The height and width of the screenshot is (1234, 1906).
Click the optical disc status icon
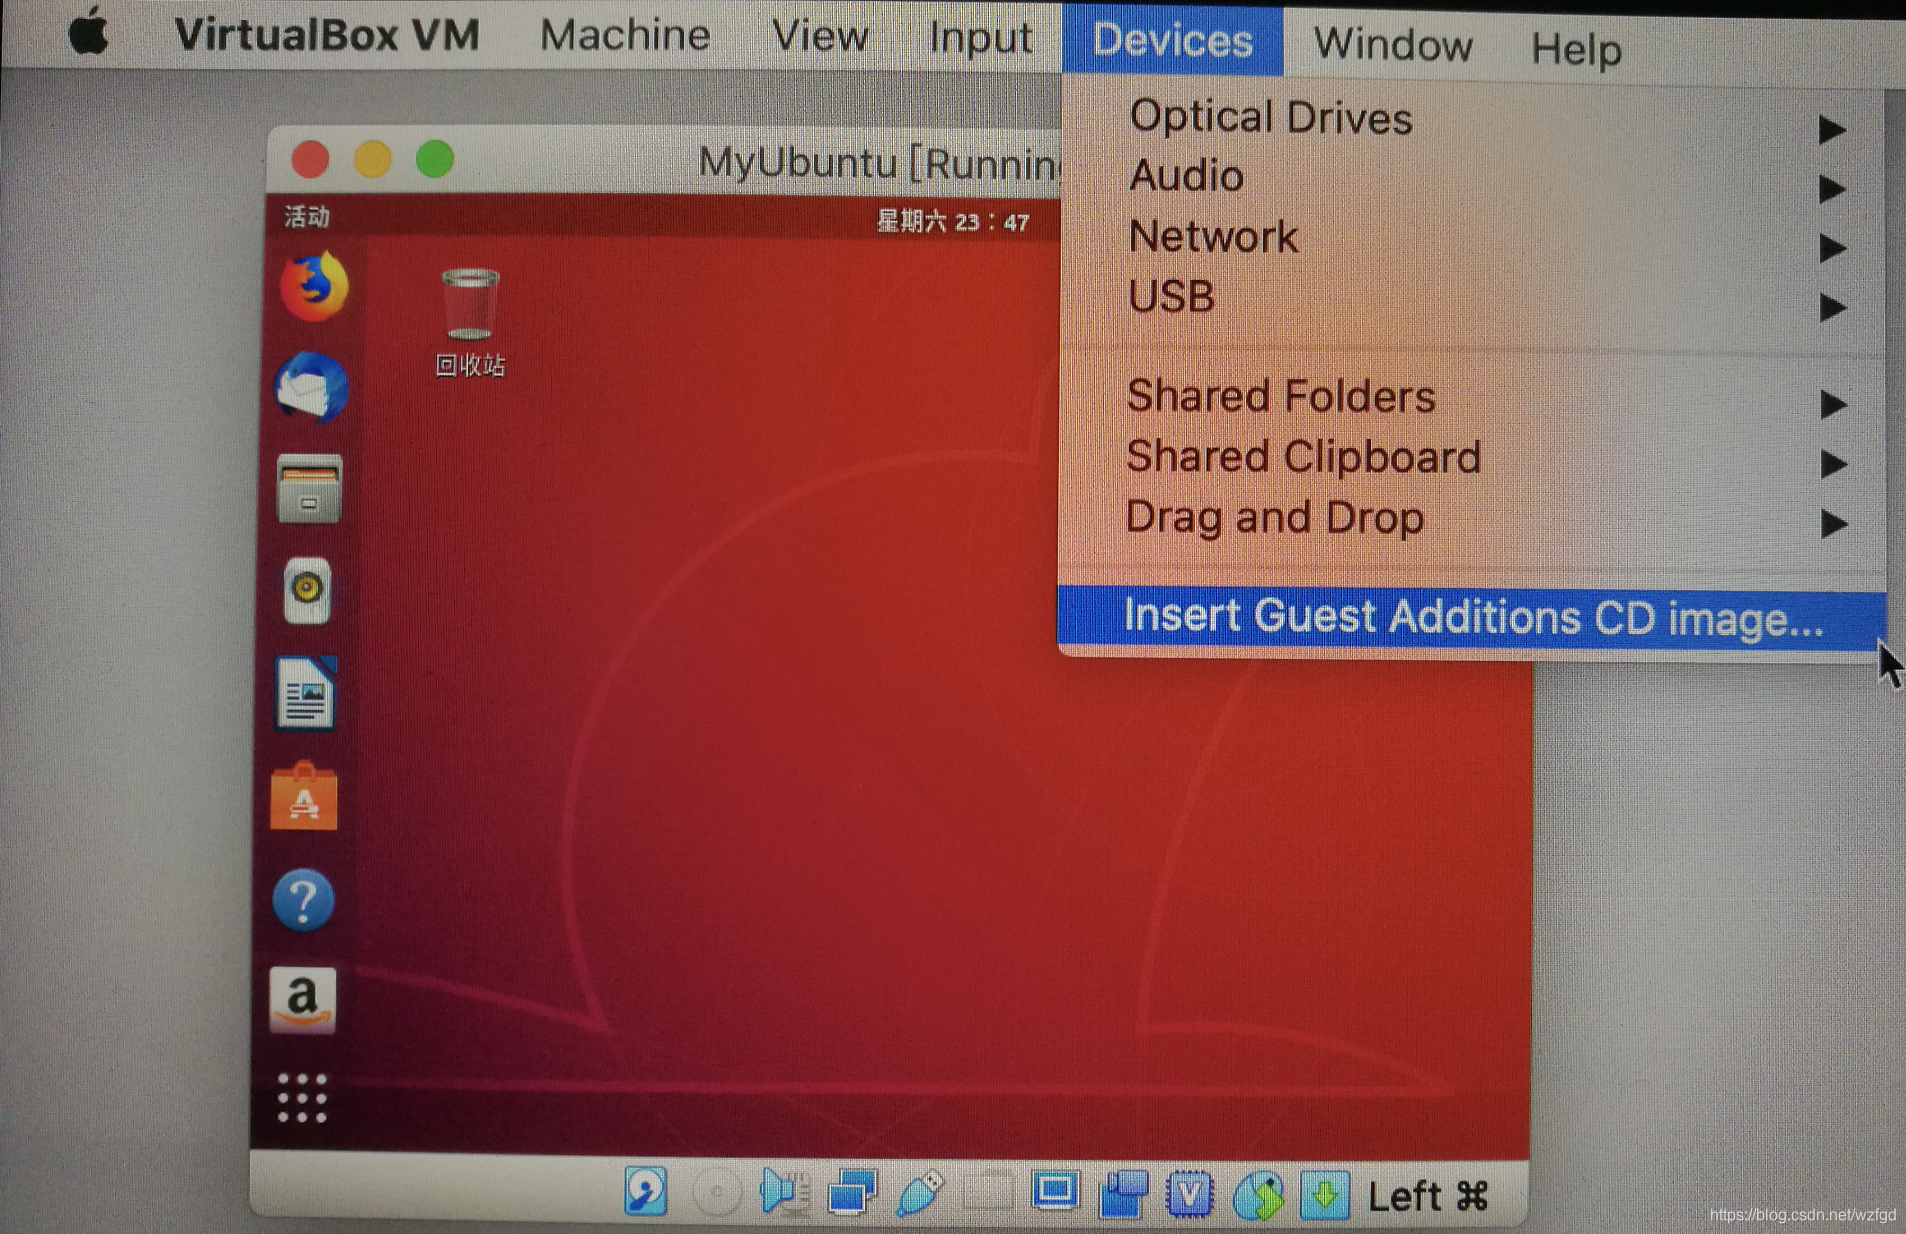(x=716, y=1191)
